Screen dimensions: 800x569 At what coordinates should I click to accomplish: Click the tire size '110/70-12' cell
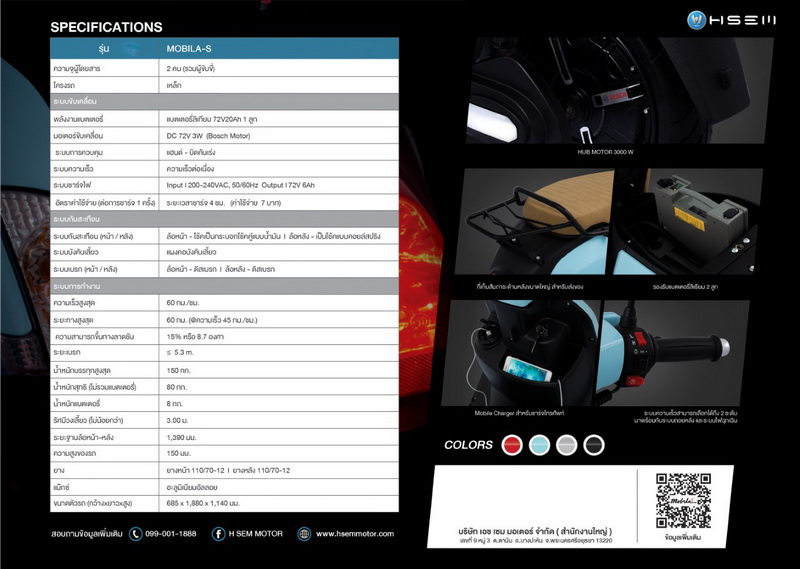point(279,470)
